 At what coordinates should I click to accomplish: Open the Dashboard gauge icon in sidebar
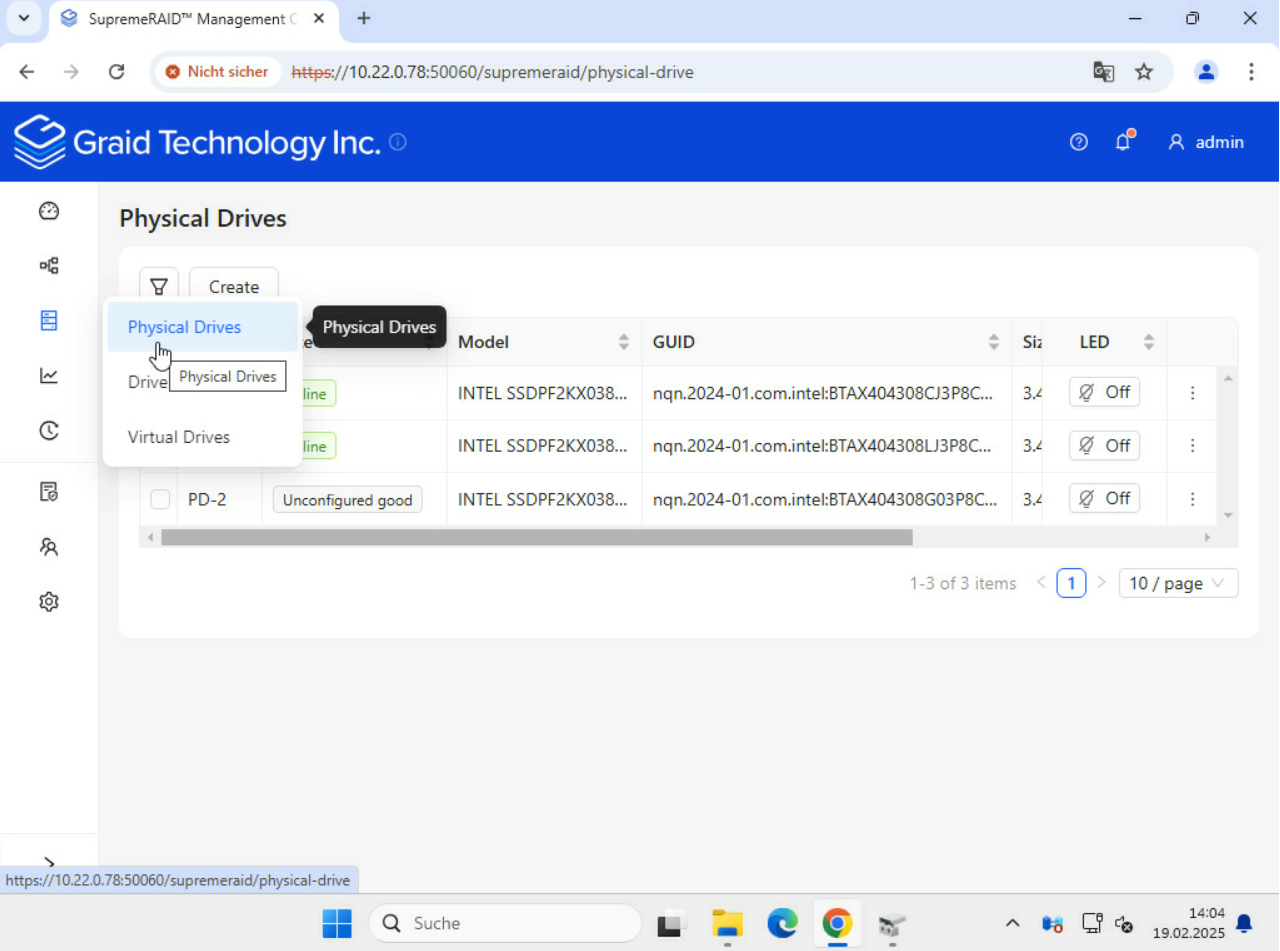point(49,211)
